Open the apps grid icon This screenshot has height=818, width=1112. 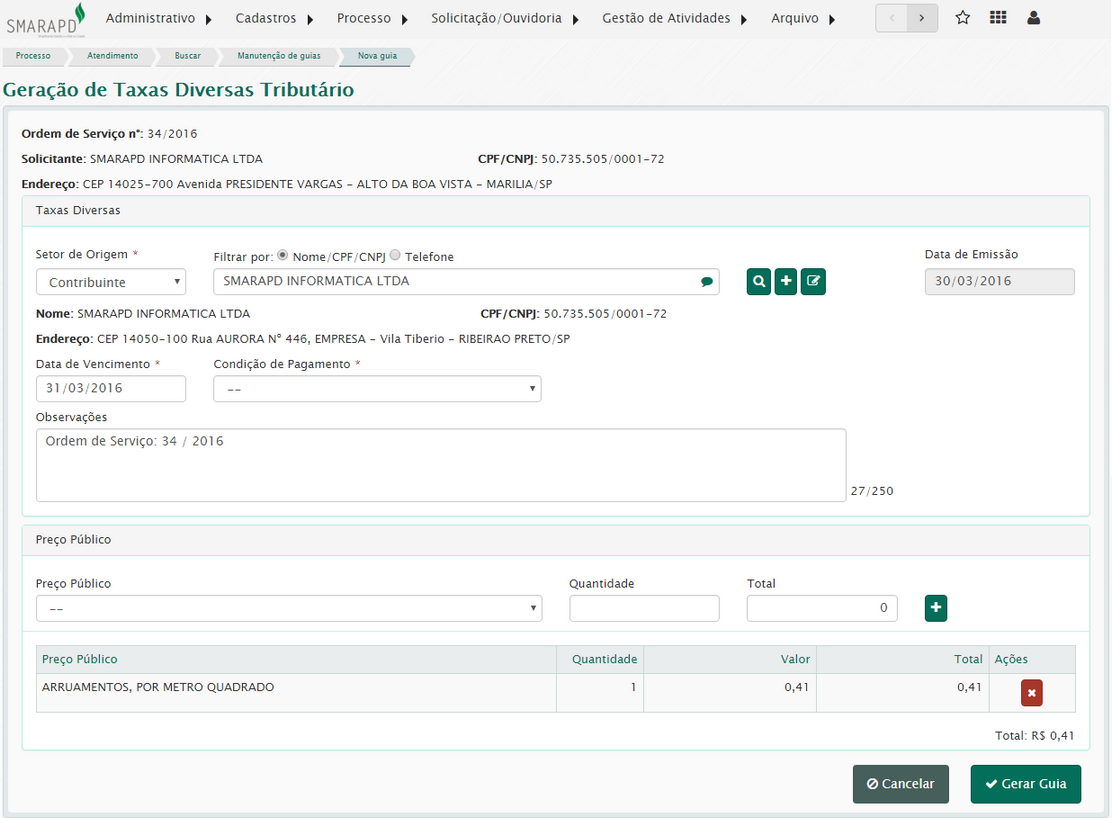pyautogui.click(x=998, y=18)
